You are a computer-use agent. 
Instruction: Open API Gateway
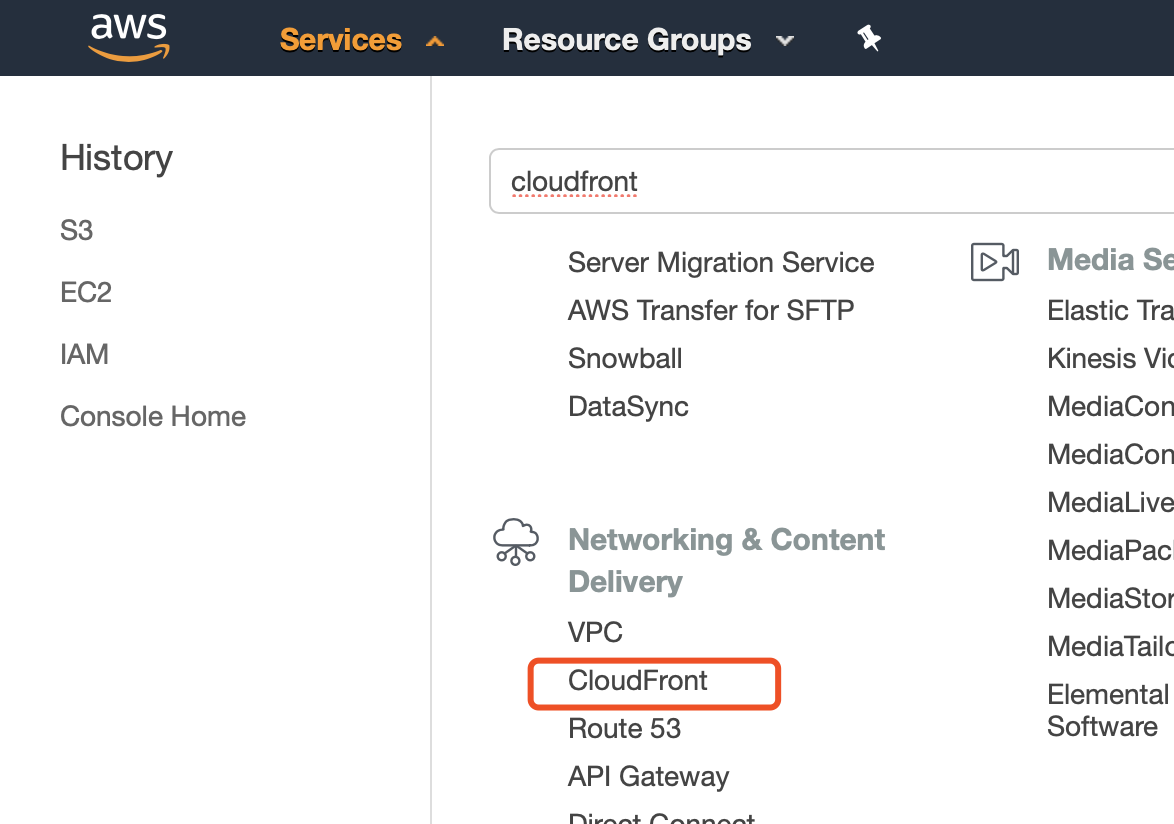click(x=648, y=776)
